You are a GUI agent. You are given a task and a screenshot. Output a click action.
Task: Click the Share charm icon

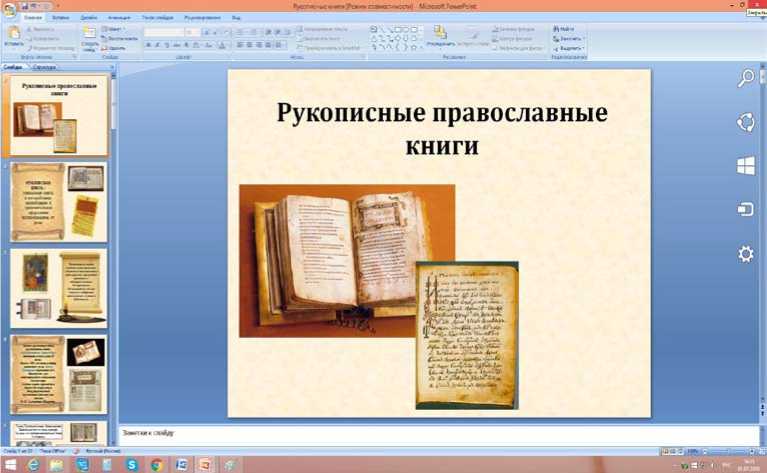[745, 122]
